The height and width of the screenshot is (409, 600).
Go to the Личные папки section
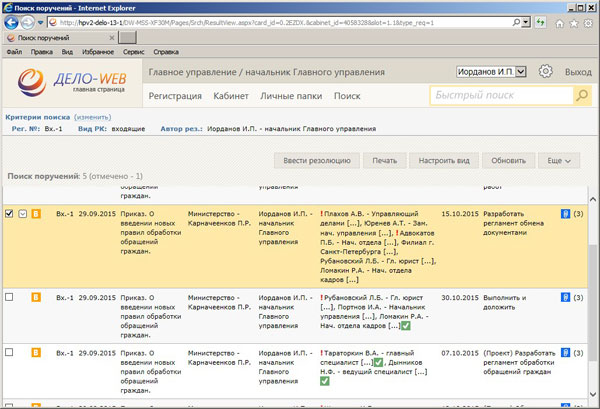pyautogui.click(x=291, y=96)
